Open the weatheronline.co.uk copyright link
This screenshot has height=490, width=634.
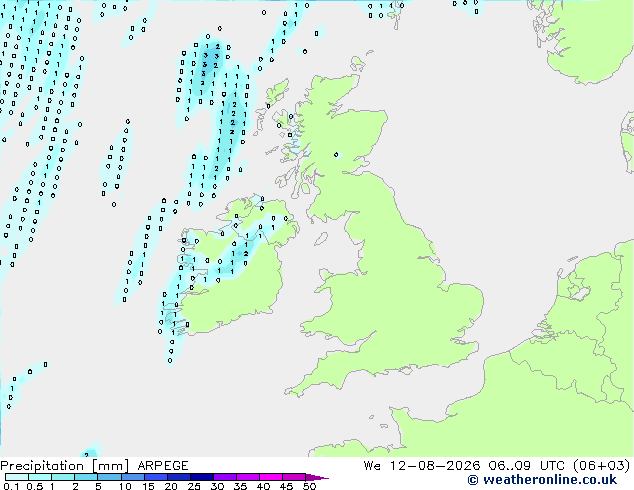542,480
